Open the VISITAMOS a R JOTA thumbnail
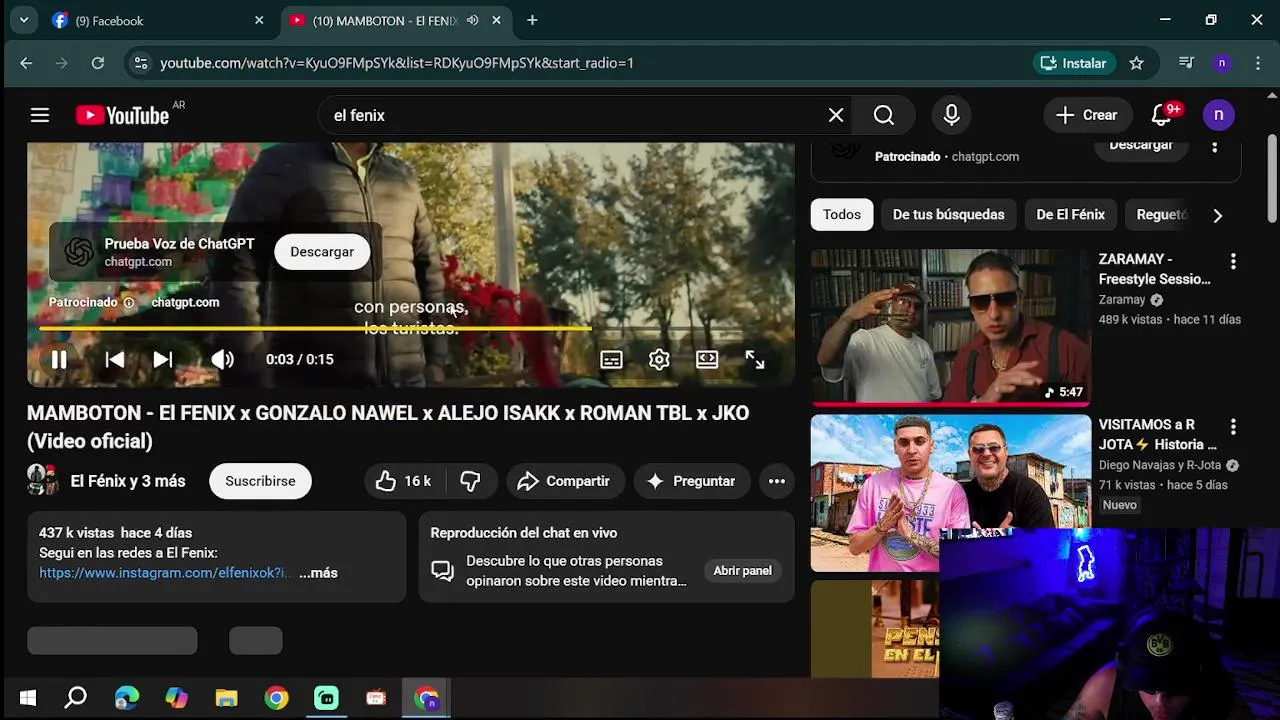Viewport: 1280px width, 720px height. (x=951, y=493)
